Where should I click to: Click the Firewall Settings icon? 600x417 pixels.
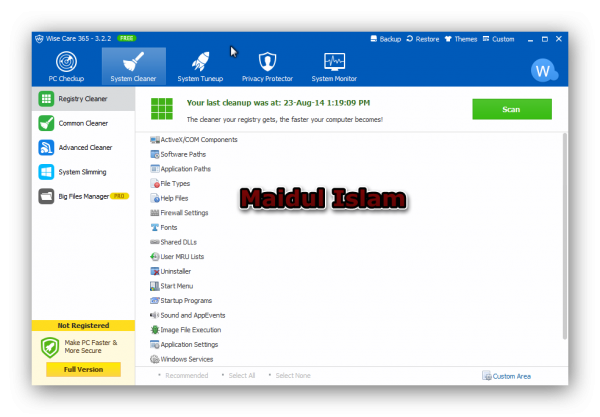coord(155,213)
